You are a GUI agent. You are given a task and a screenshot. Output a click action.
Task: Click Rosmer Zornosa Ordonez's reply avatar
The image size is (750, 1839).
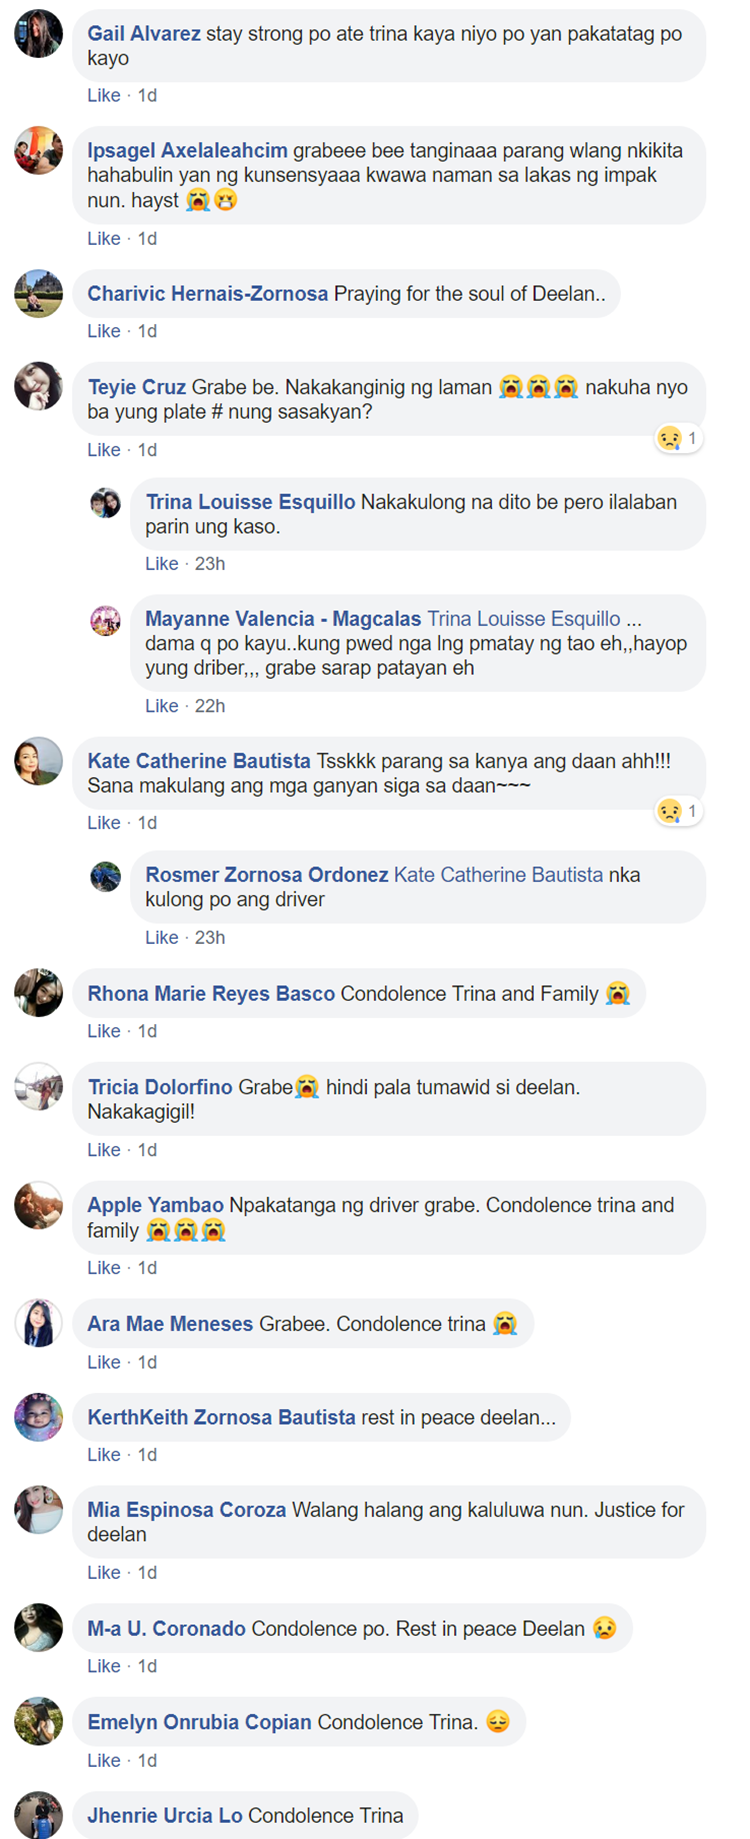pyautogui.click(x=106, y=875)
